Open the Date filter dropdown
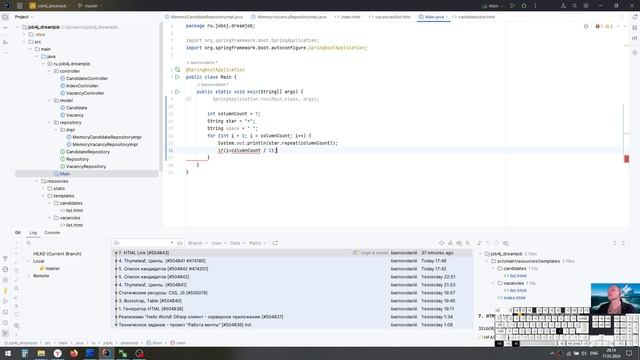The height and width of the screenshot is (360, 640). coord(238,243)
